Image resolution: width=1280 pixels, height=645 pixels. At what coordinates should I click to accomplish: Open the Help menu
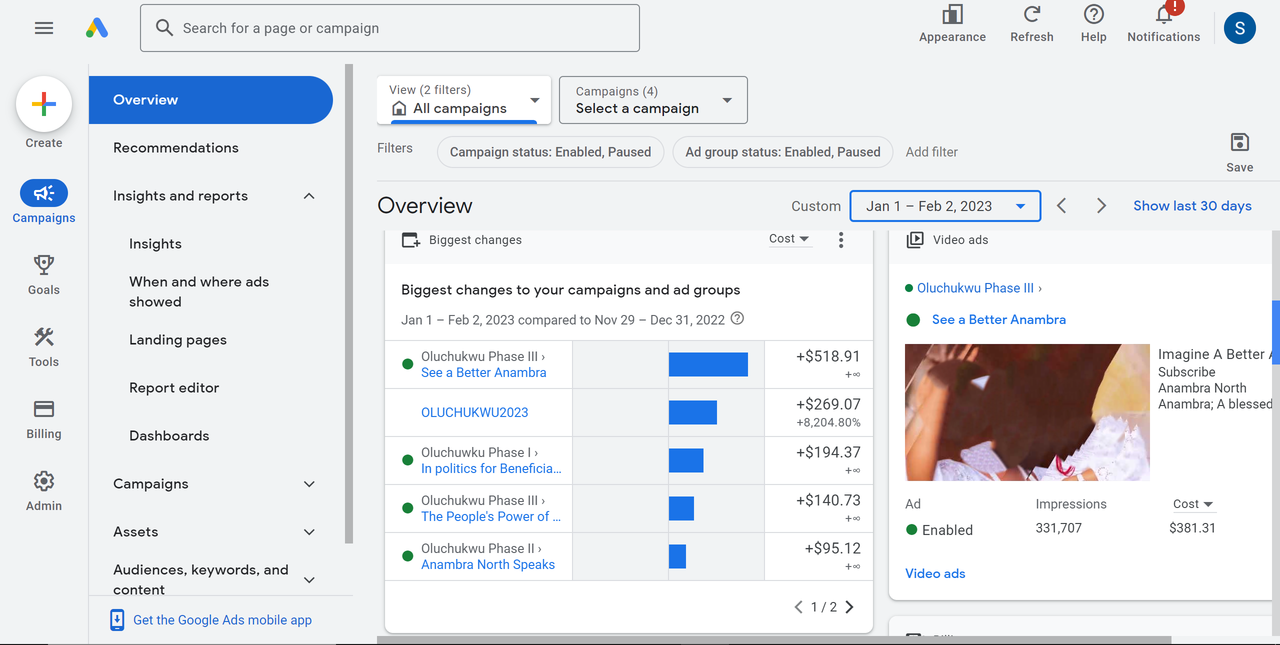tap(1094, 24)
